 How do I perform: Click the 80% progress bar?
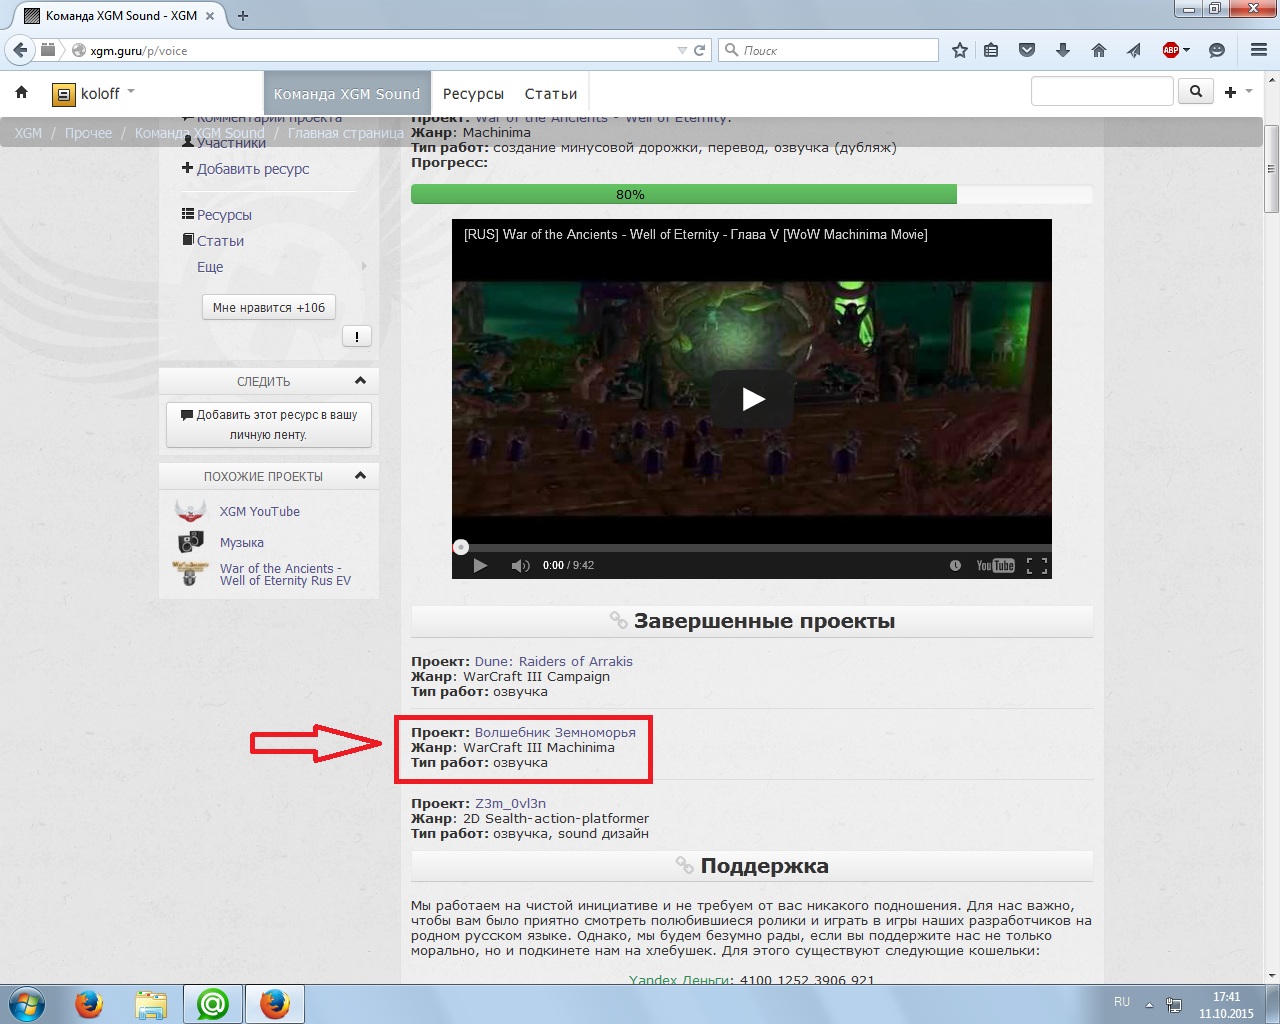[752, 194]
